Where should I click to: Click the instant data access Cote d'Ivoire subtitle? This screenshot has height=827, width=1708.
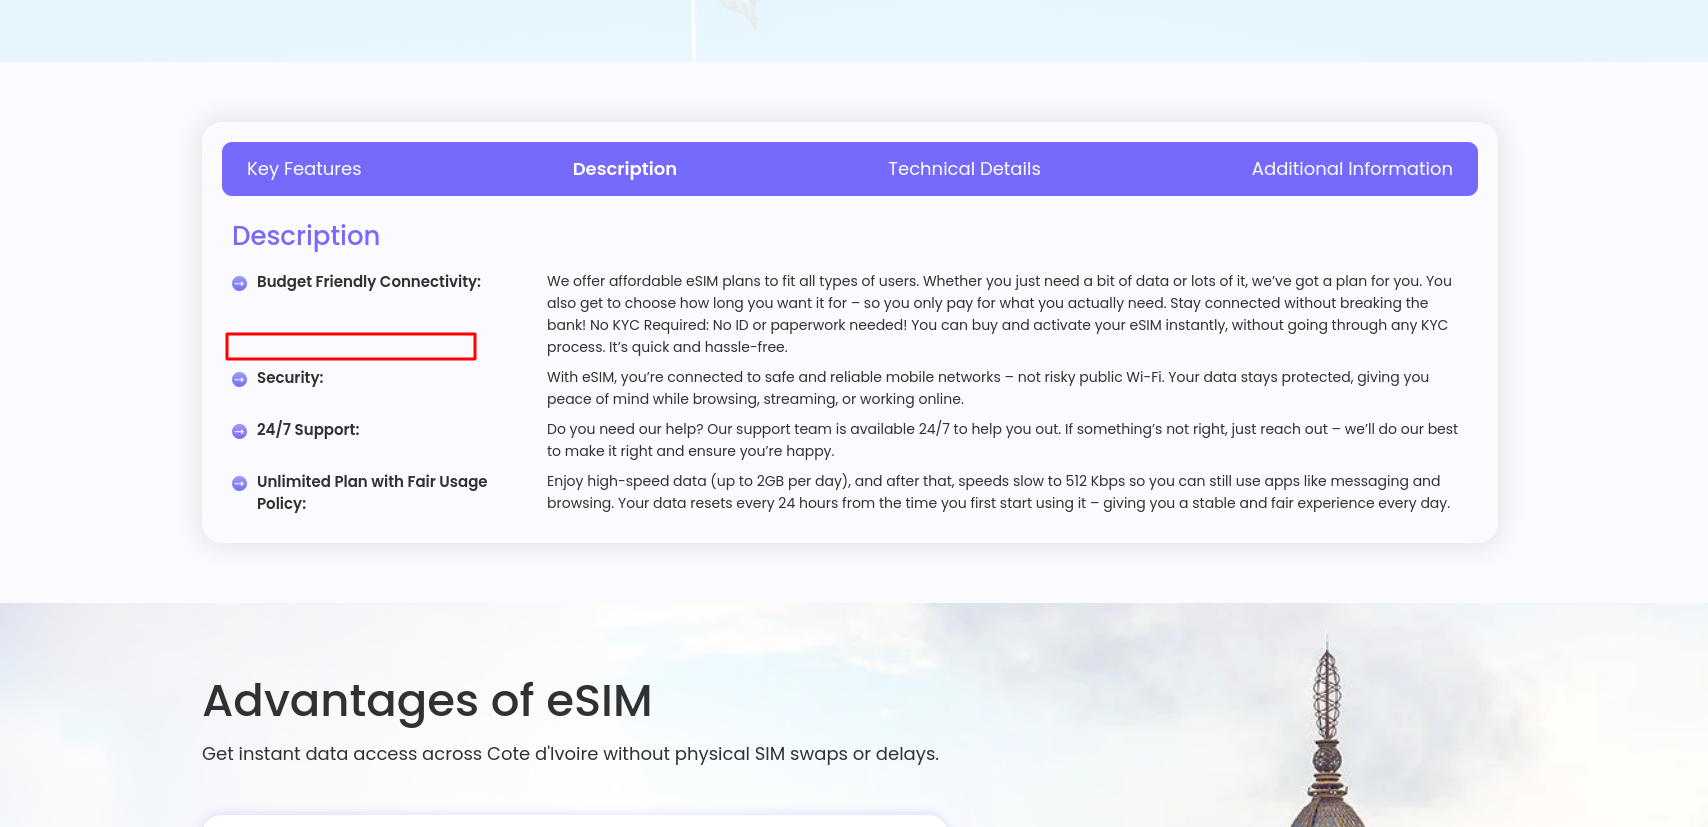click(x=570, y=754)
